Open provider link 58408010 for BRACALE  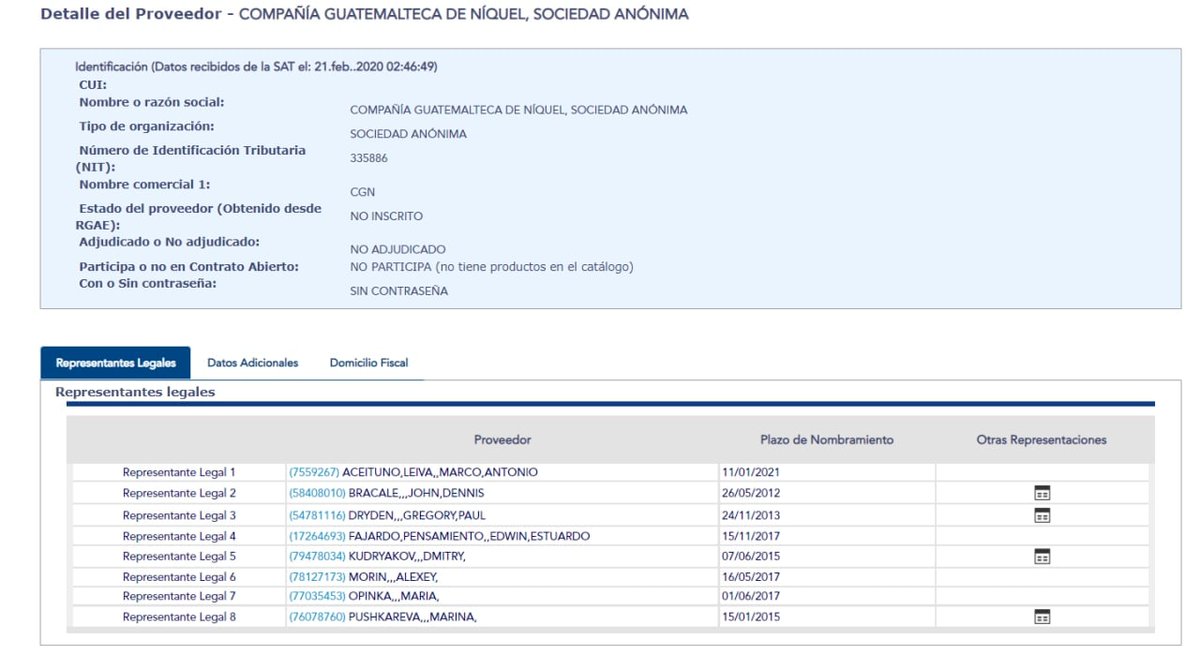(318, 494)
